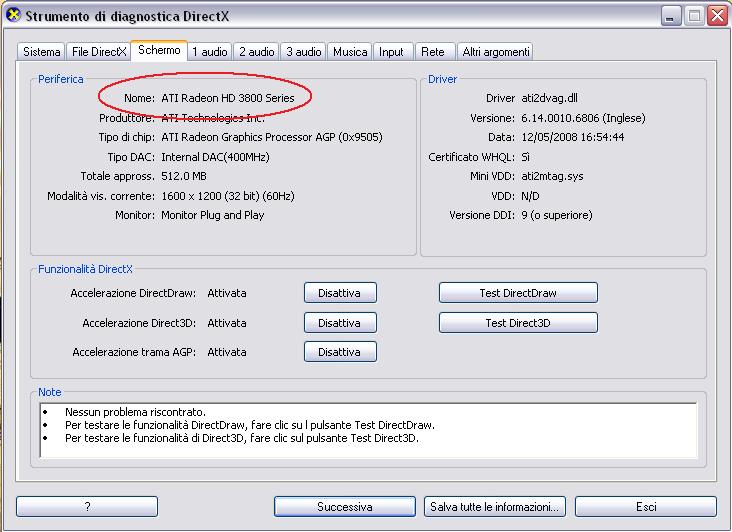Click the Internal DAC(400MHz) value
The width and height of the screenshot is (732, 532).
[x=215, y=157]
